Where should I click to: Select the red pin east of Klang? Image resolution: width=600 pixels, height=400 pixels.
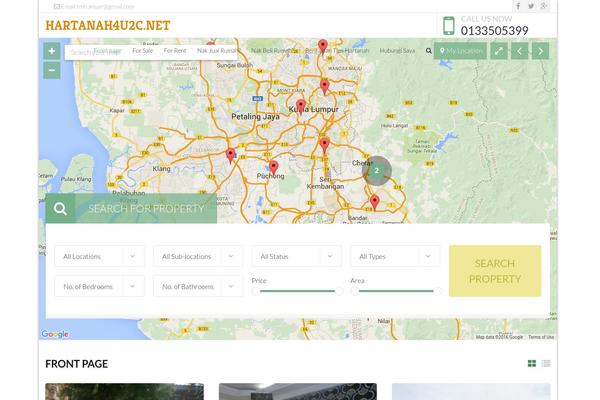pyautogui.click(x=230, y=155)
